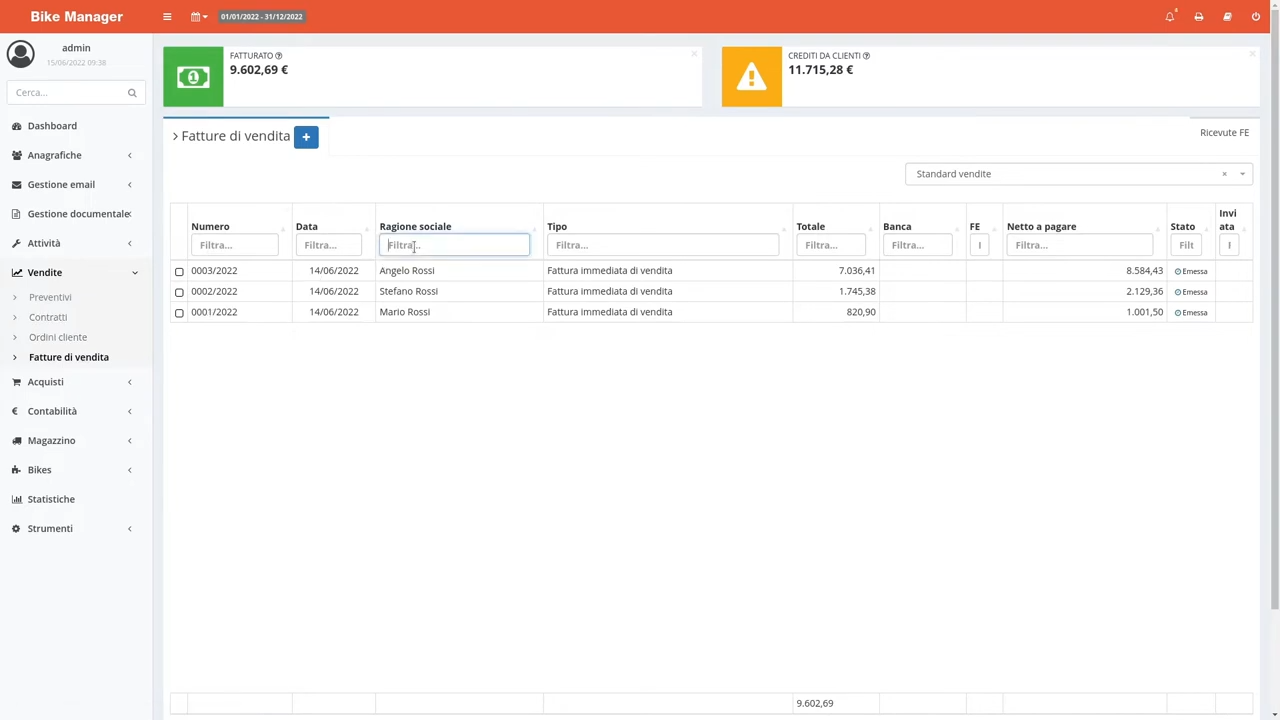Viewport: 1280px width, 720px height.
Task: Select the checkbox for invoice 0001/2022
Action: 179,313
